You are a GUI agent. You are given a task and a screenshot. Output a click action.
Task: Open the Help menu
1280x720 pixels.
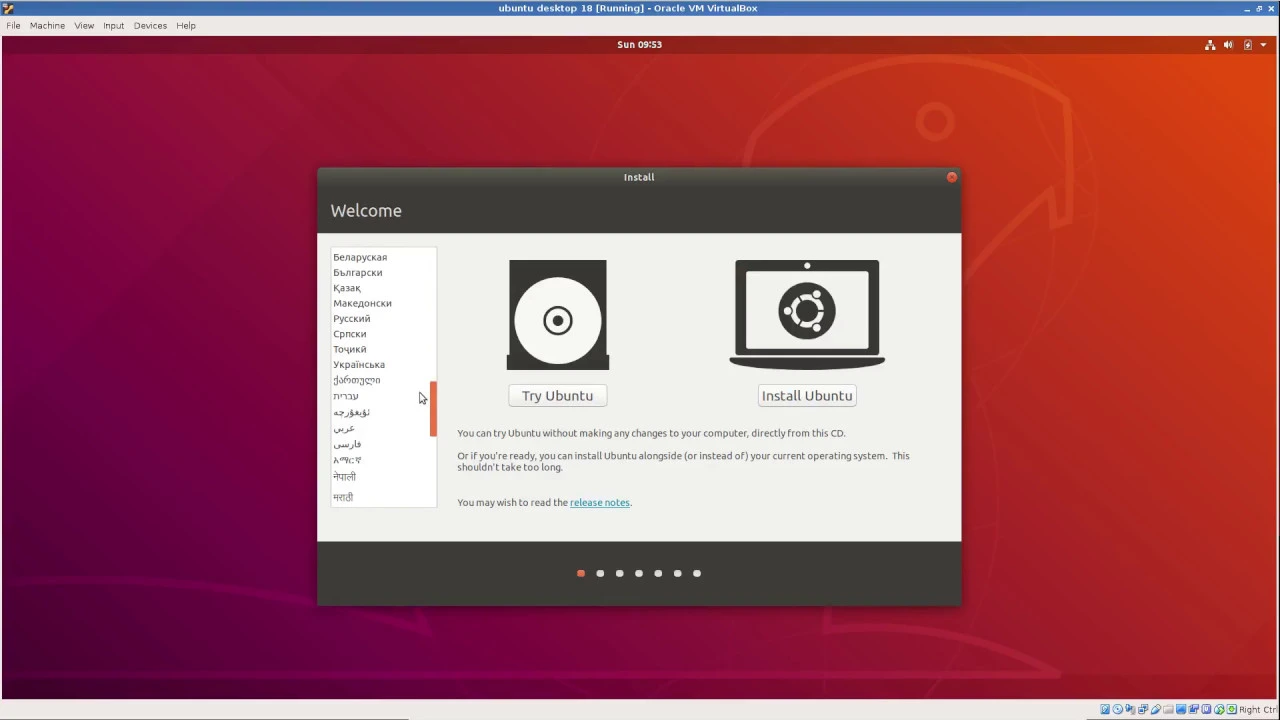pos(186,25)
